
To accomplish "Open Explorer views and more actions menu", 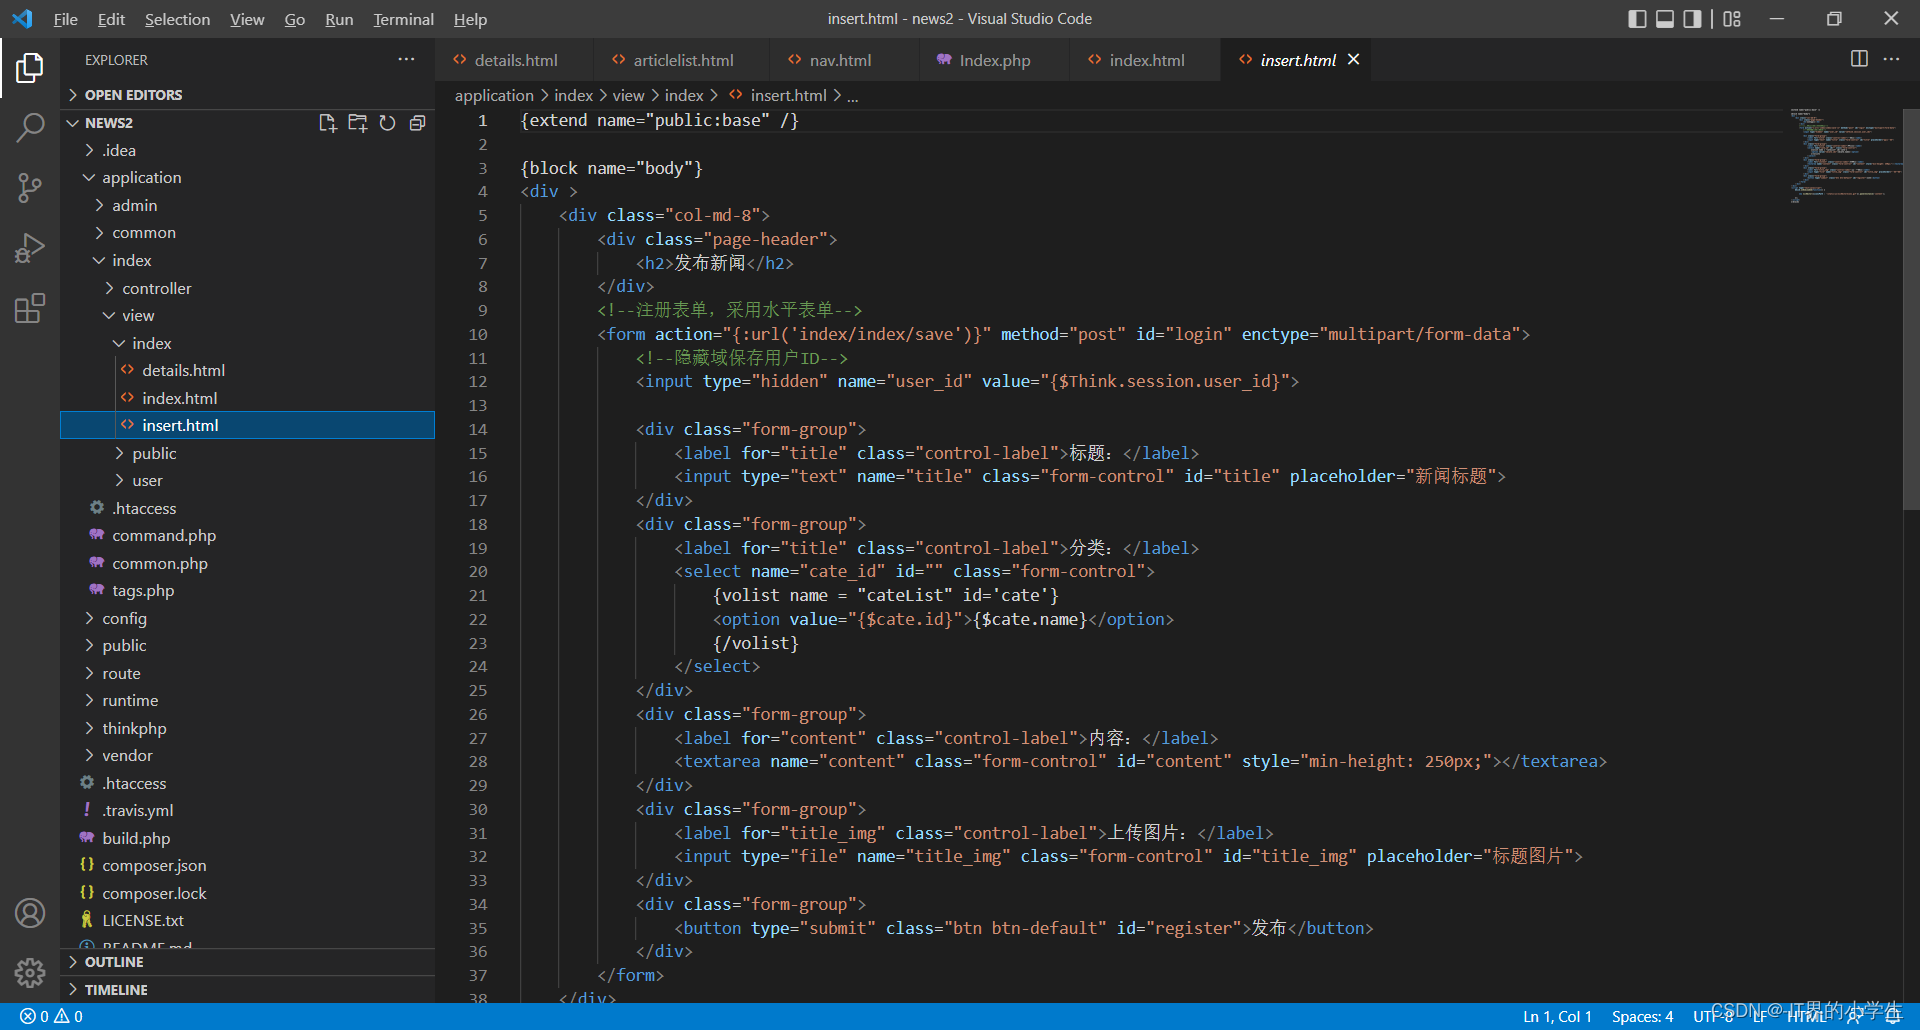I will (406, 60).
